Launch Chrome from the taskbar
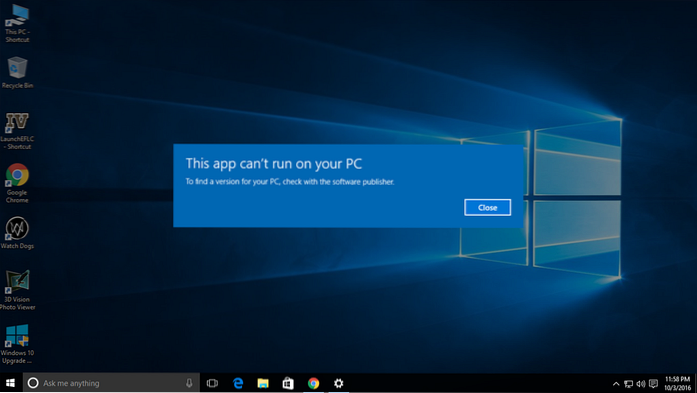This screenshot has width=697, height=393. 313,383
